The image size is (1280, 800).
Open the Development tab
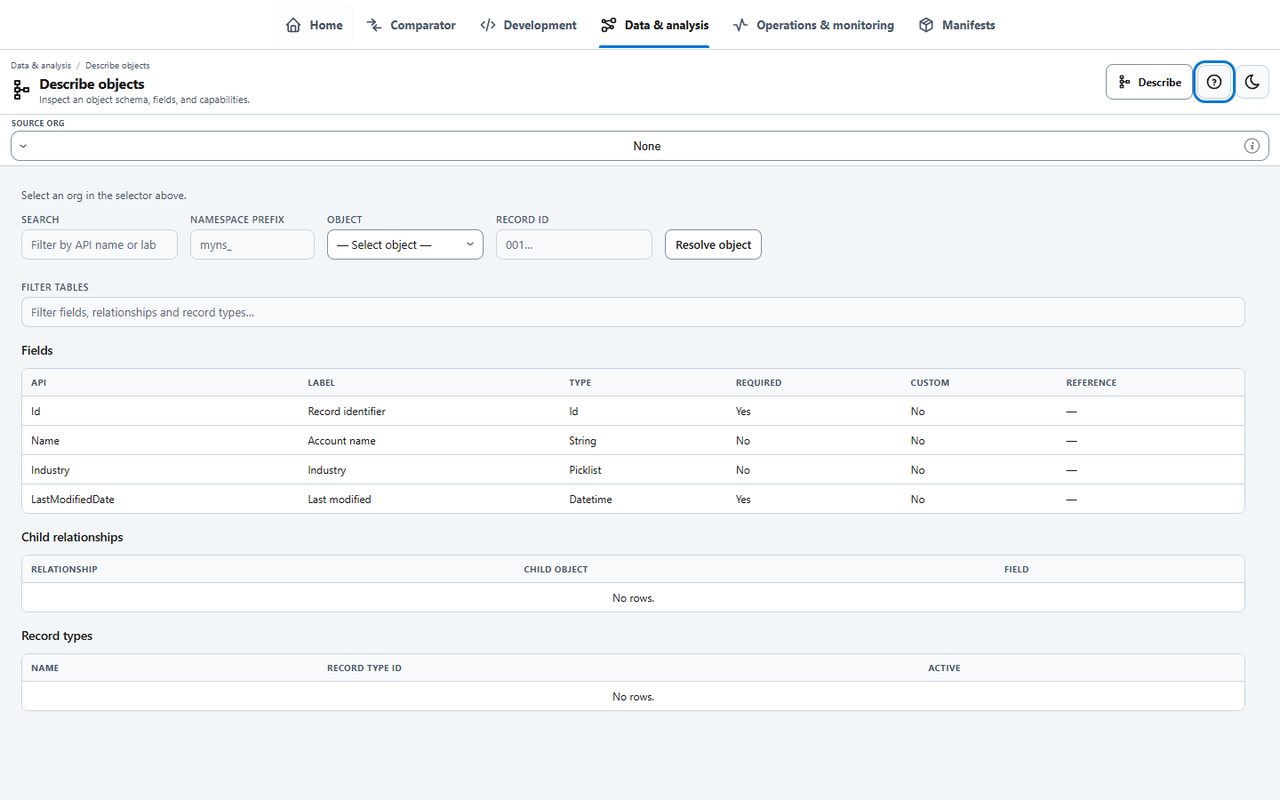tap(528, 25)
